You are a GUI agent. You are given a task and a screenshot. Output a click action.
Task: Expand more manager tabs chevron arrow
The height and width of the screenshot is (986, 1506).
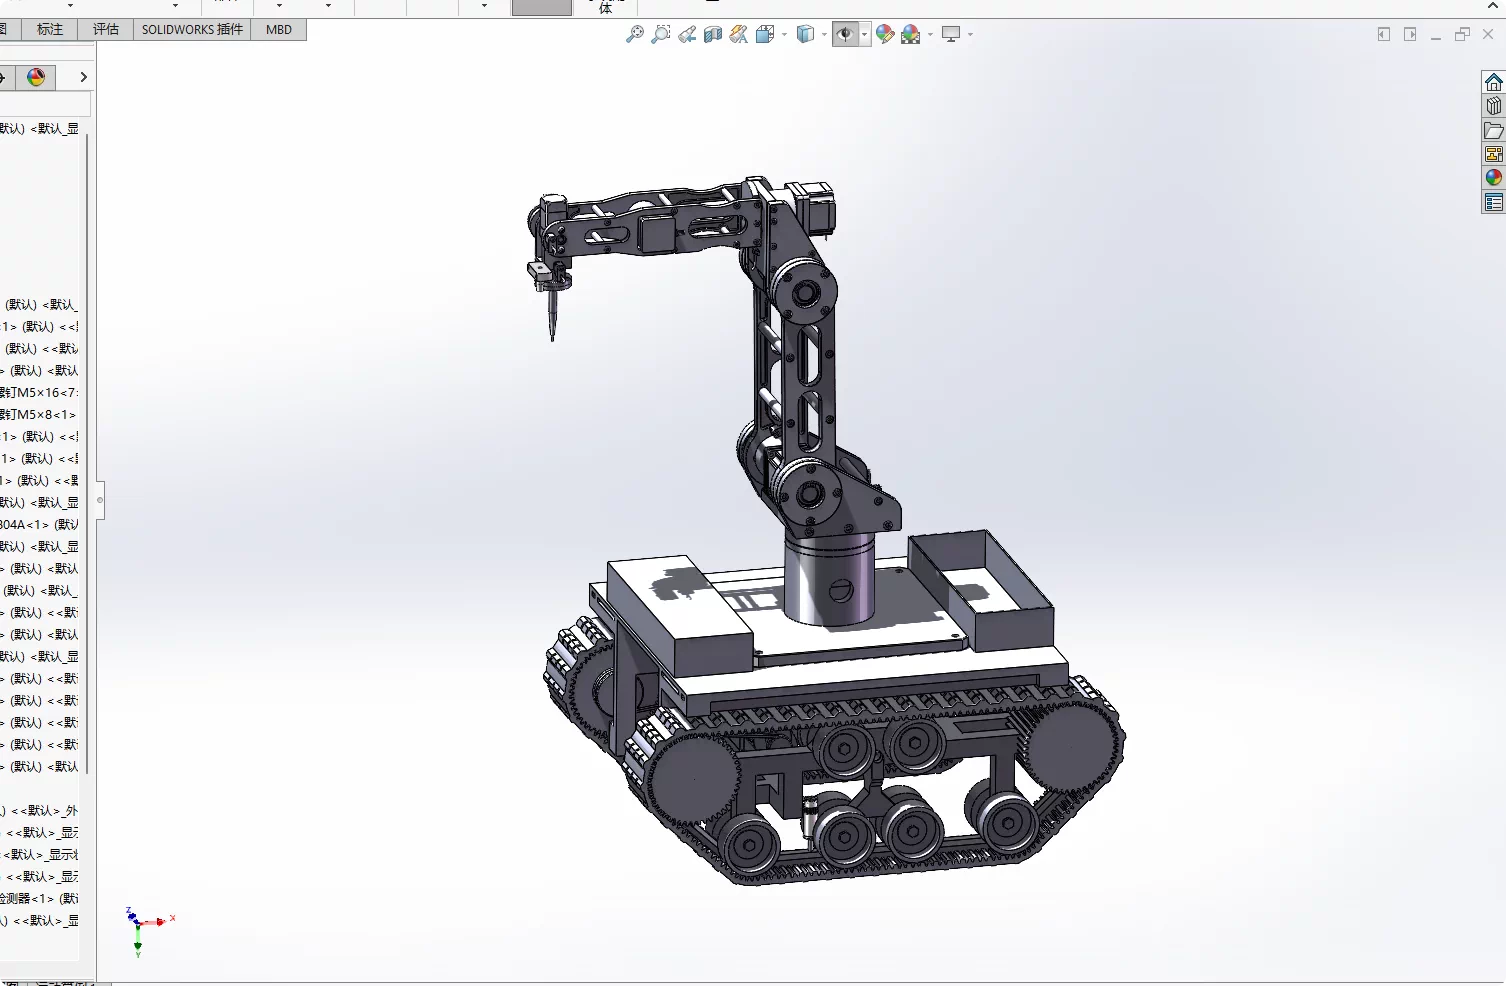coord(83,77)
